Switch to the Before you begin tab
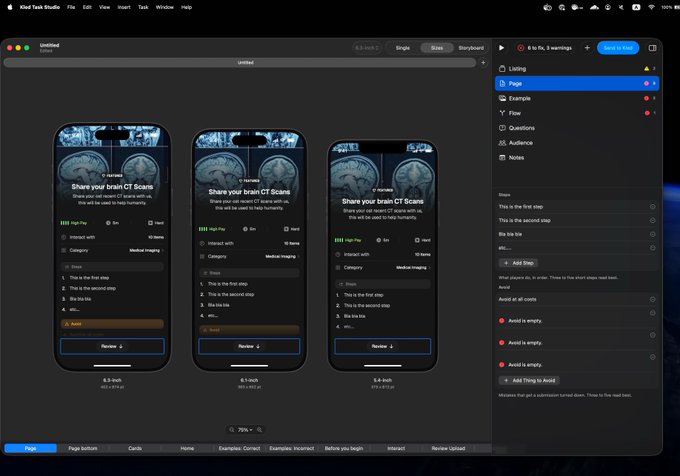Image resolution: width=680 pixels, height=476 pixels. [344, 448]
